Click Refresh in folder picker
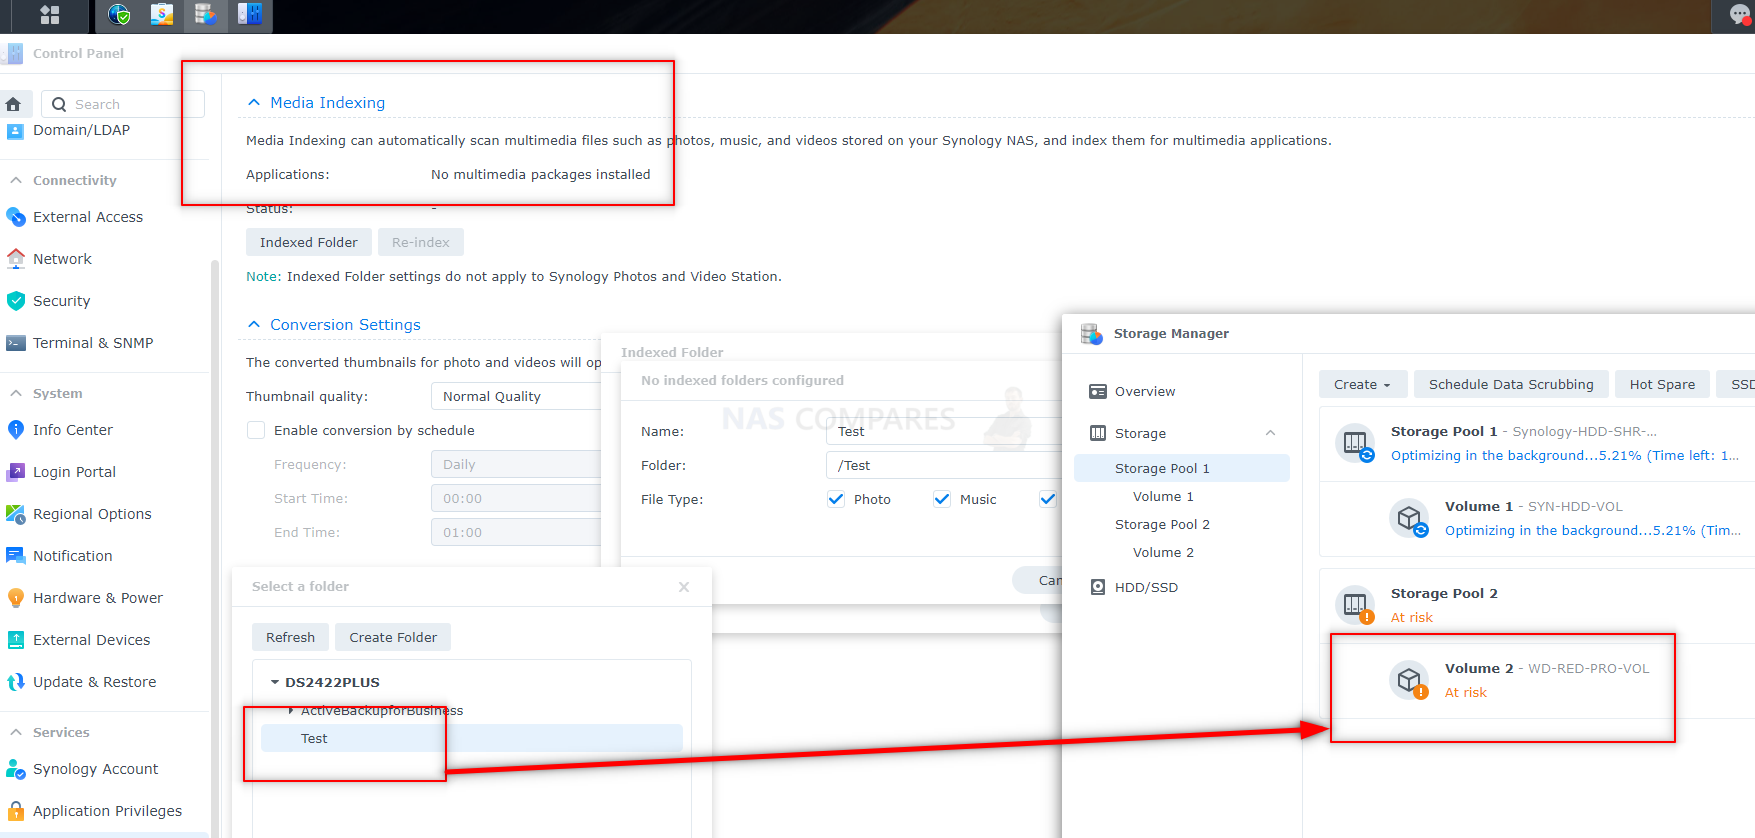 (x=290, y=637)
